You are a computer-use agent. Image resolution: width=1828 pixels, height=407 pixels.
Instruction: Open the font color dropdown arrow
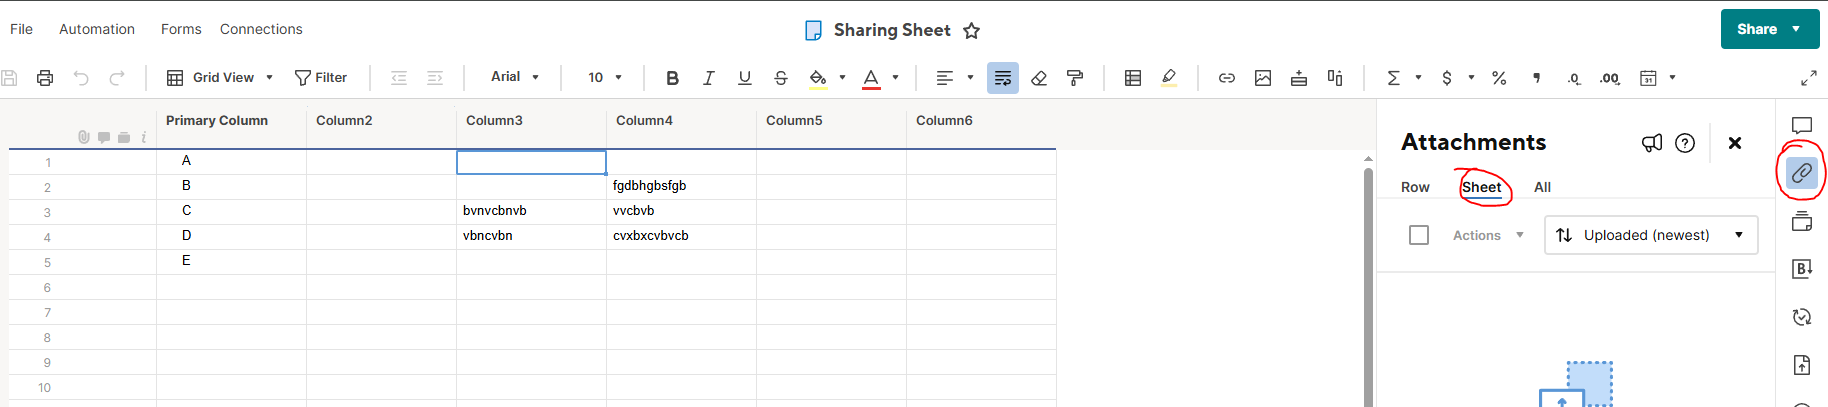tap(895, 78)
